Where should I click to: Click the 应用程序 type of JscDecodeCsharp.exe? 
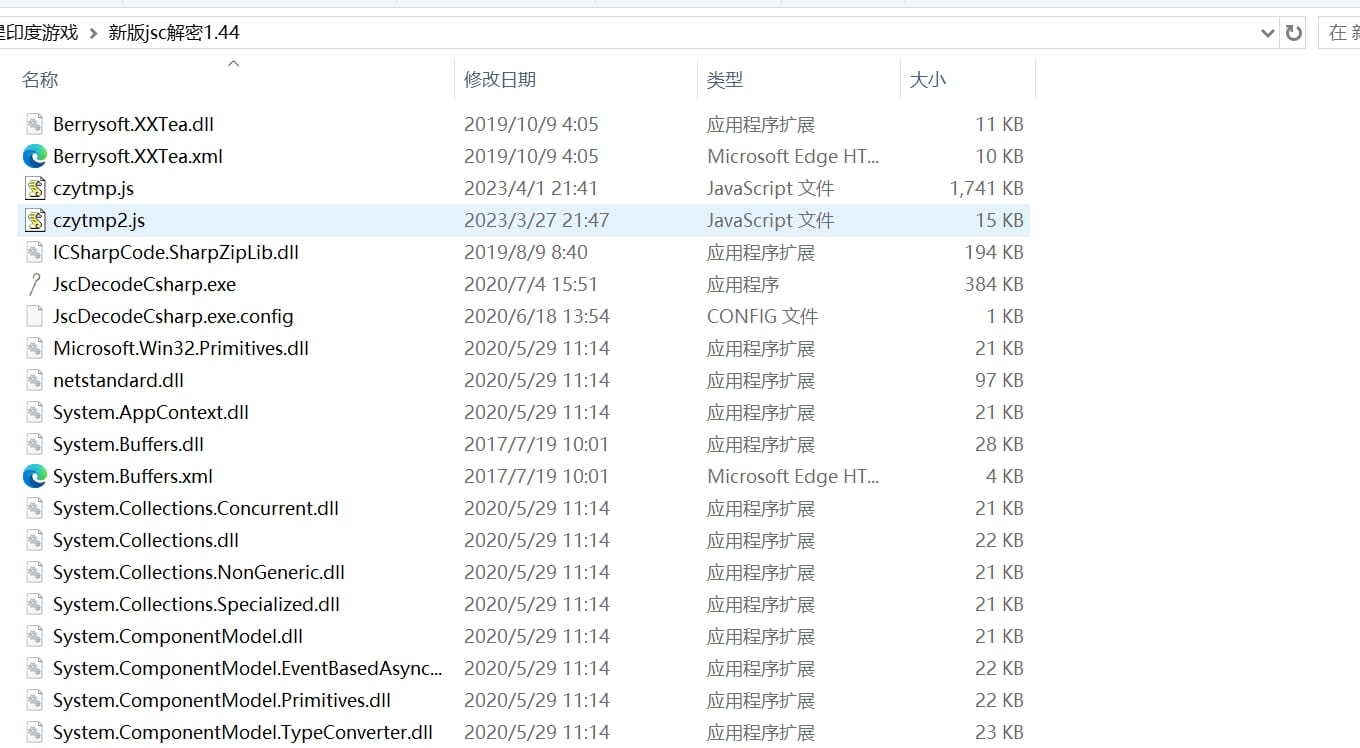pos(743,284)
